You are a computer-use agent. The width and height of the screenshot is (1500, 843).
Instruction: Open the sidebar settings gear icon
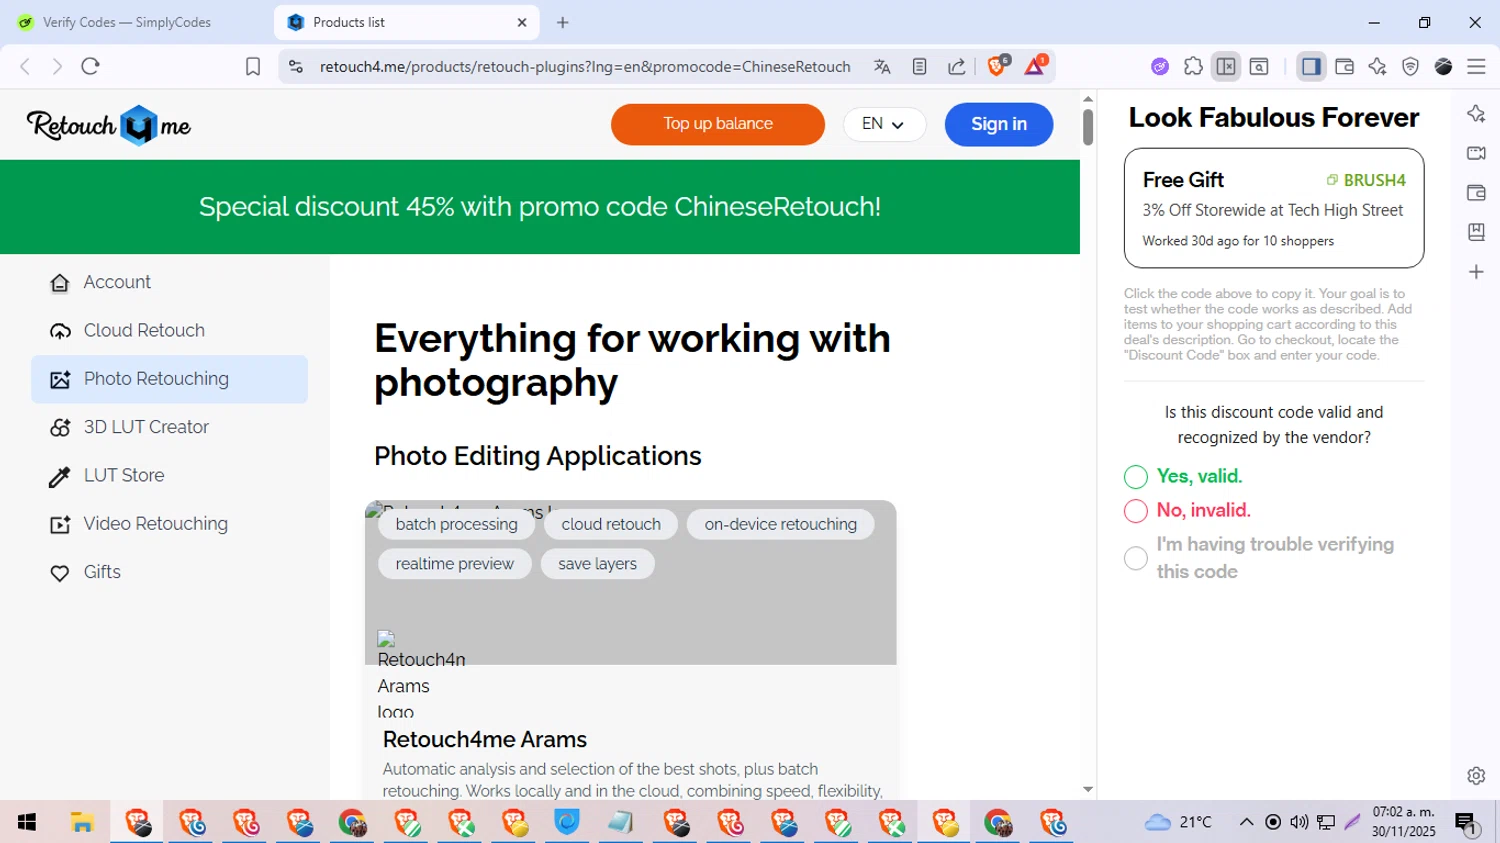1476,775
